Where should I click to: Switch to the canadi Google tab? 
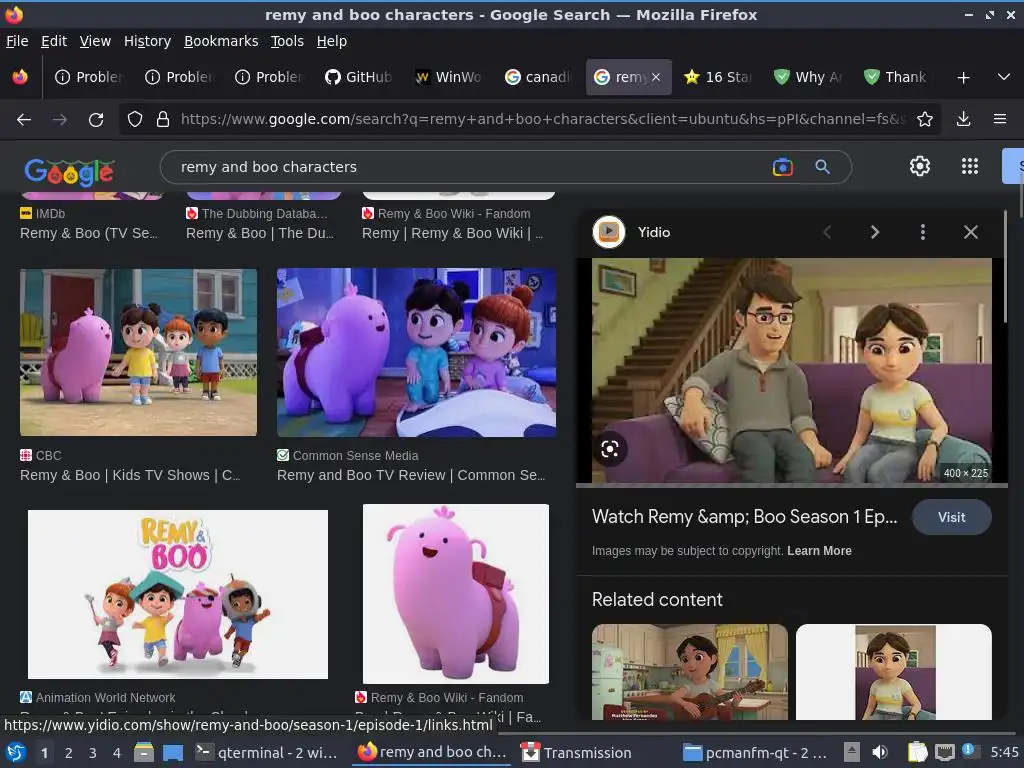[x=538, y=77]
